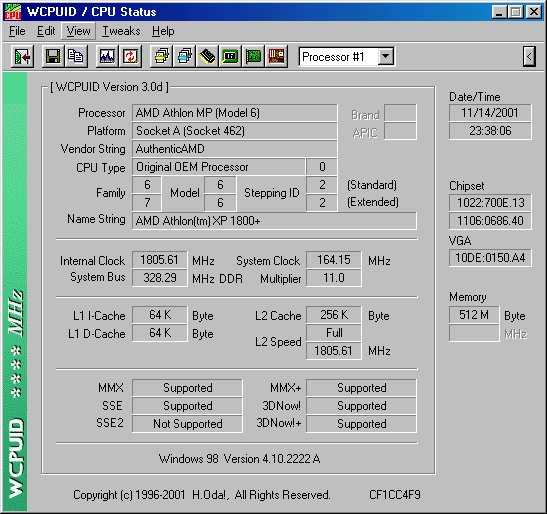Click the time value 23:38:06

490,131
